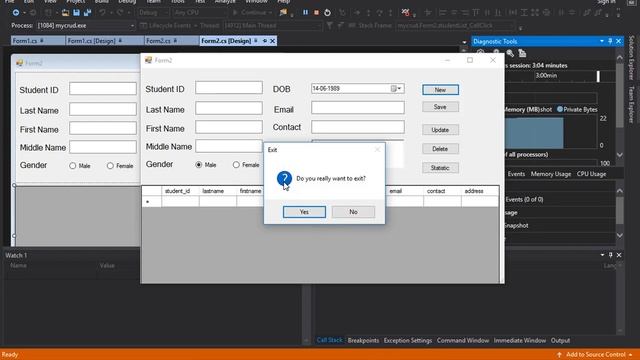Image resolution: width=640 pixels, height=360 pixels.
Task: Click the Events list scrollbar down arrow
Action: [620, 236]
